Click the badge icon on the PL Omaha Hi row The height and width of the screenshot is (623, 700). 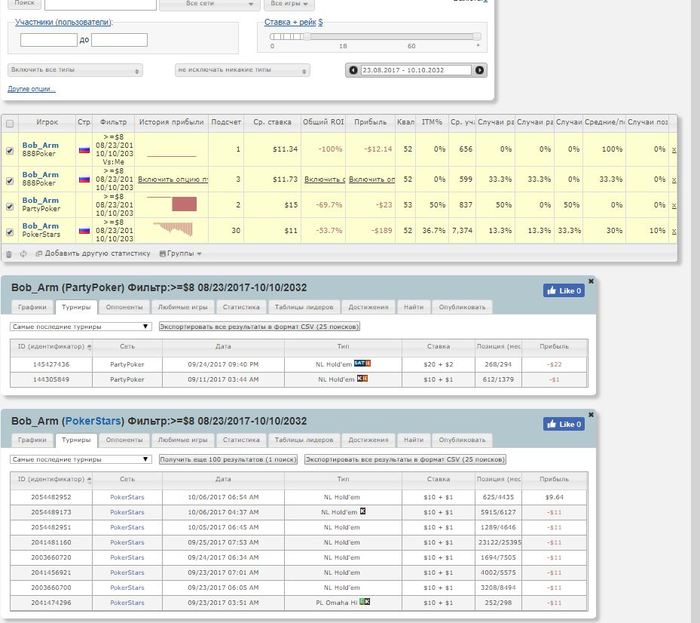(x=365, y=602)
